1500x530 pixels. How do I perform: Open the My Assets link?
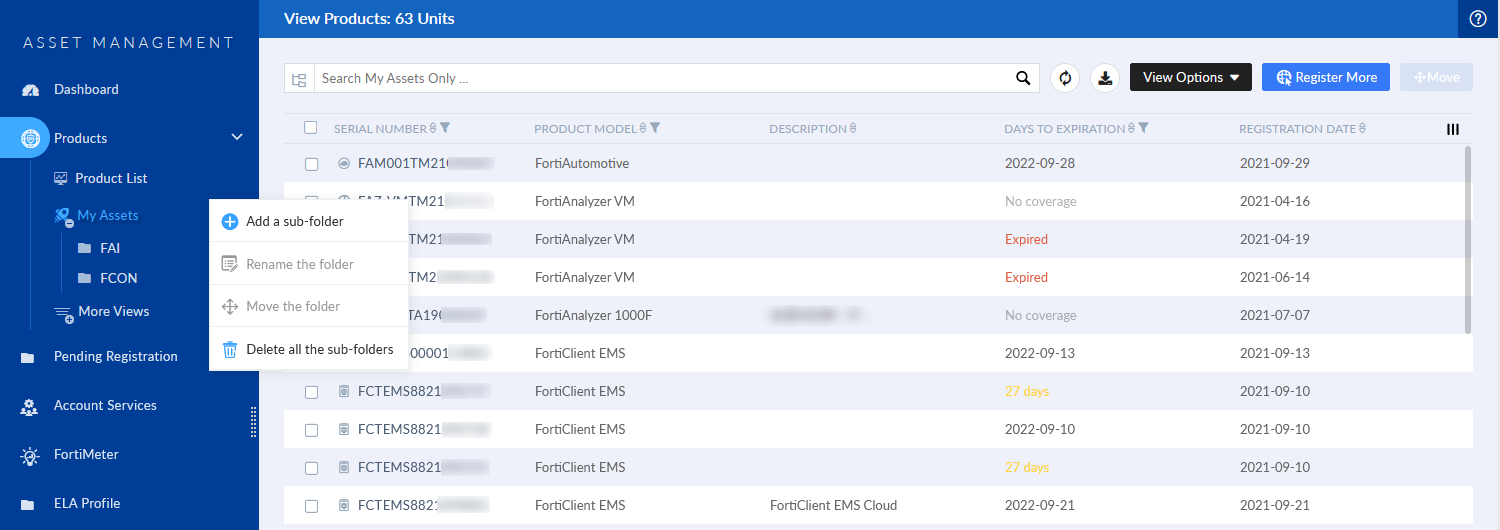pyautogui.click(x=108, y=216)
